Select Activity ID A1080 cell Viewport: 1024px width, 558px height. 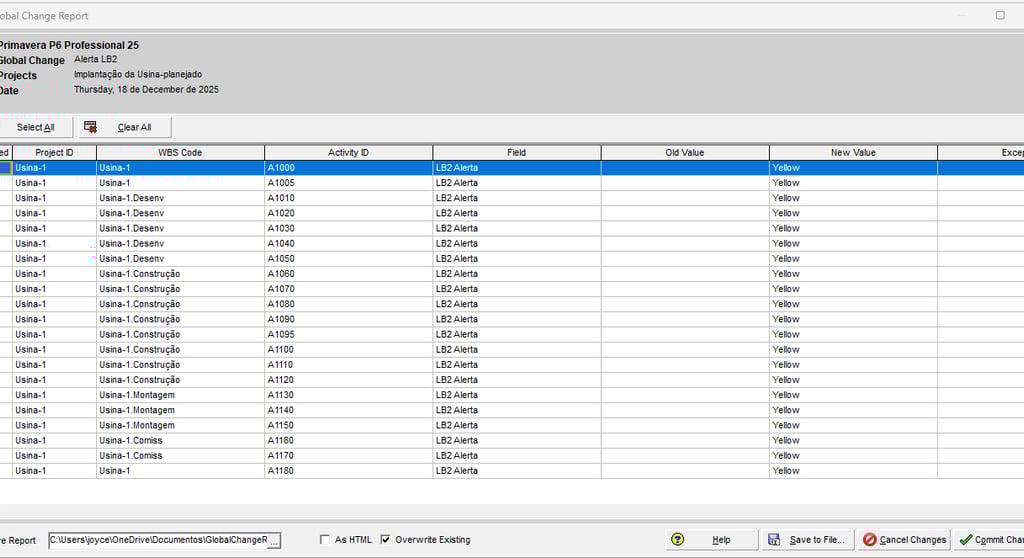349,304
